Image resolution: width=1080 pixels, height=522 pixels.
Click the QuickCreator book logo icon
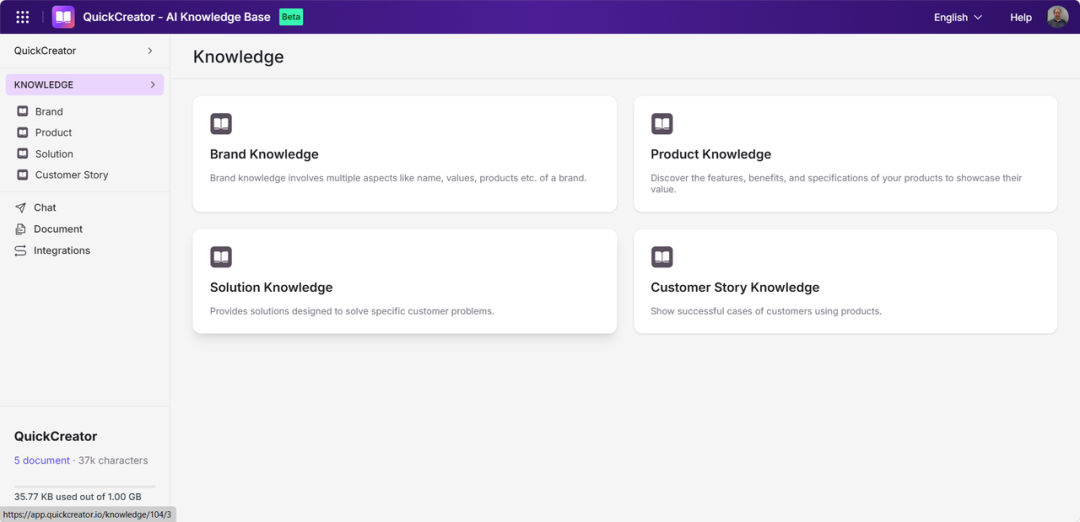(63, 17)
